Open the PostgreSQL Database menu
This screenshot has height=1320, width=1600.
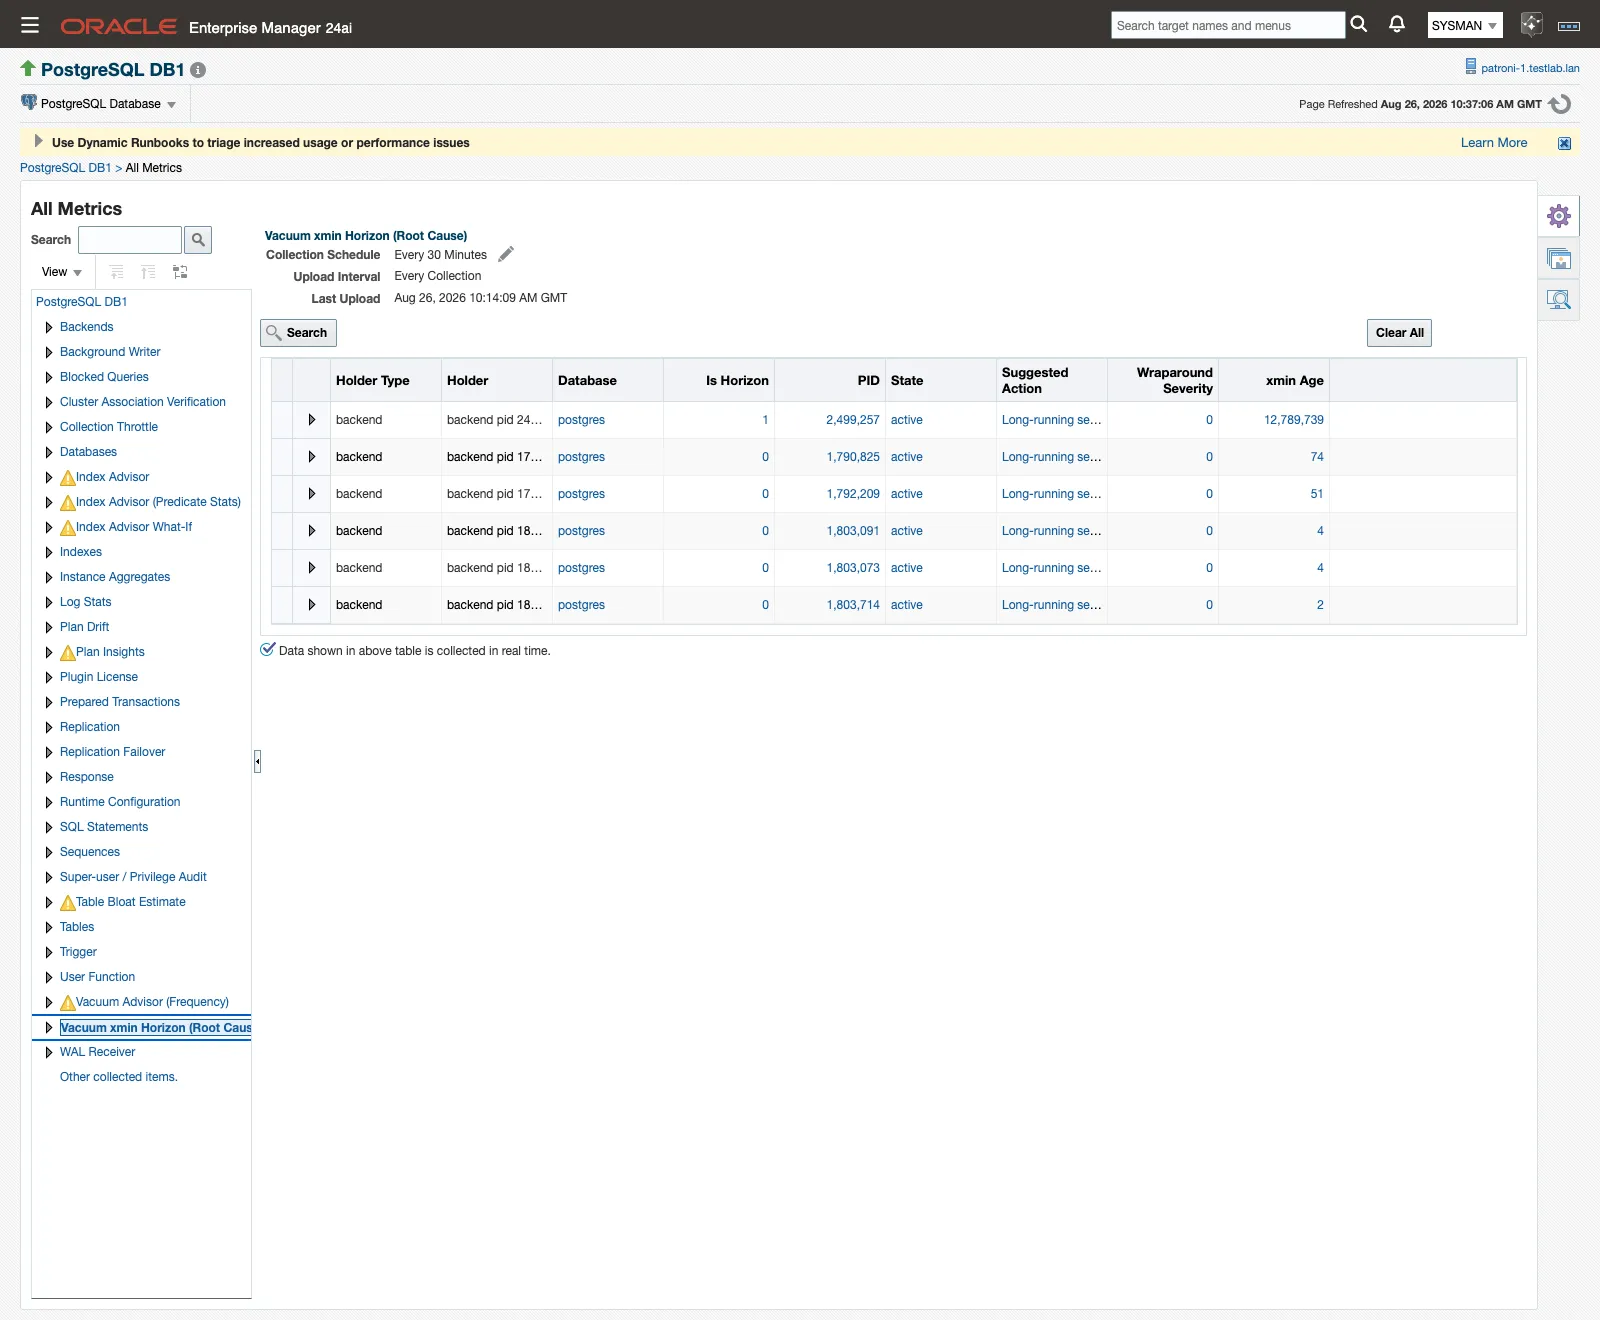point(99,104)
